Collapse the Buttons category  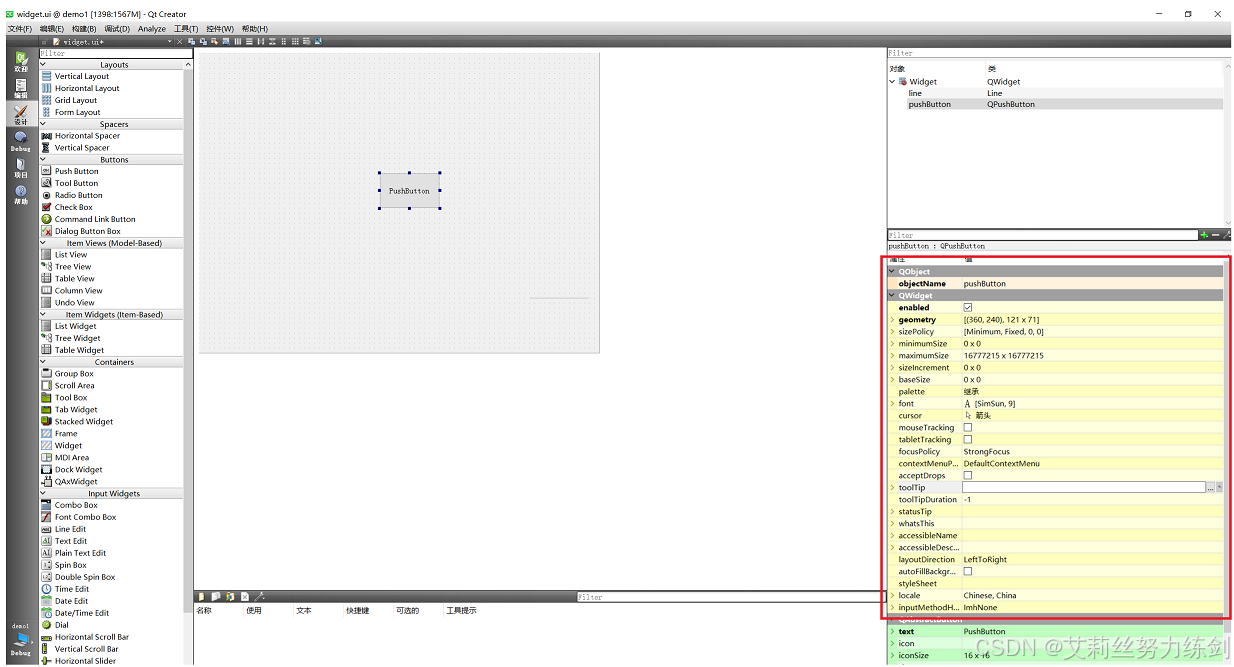[43, 159]
